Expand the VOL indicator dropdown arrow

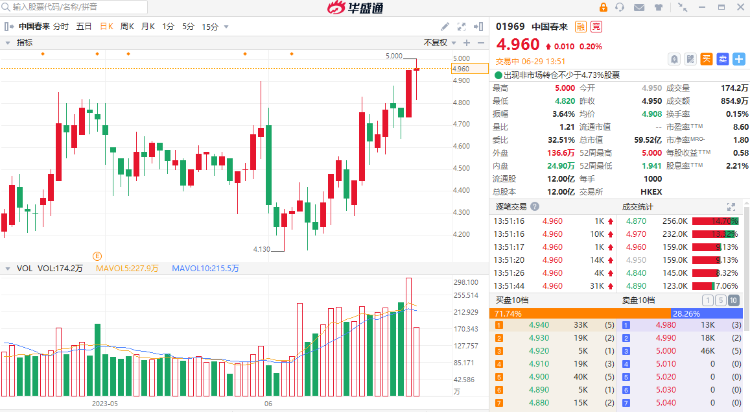coord(8,268)
